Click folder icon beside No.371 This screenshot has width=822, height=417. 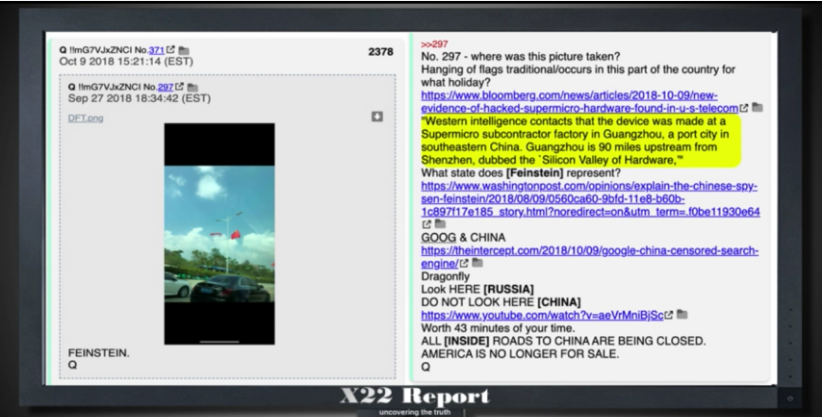click(183, 51)
